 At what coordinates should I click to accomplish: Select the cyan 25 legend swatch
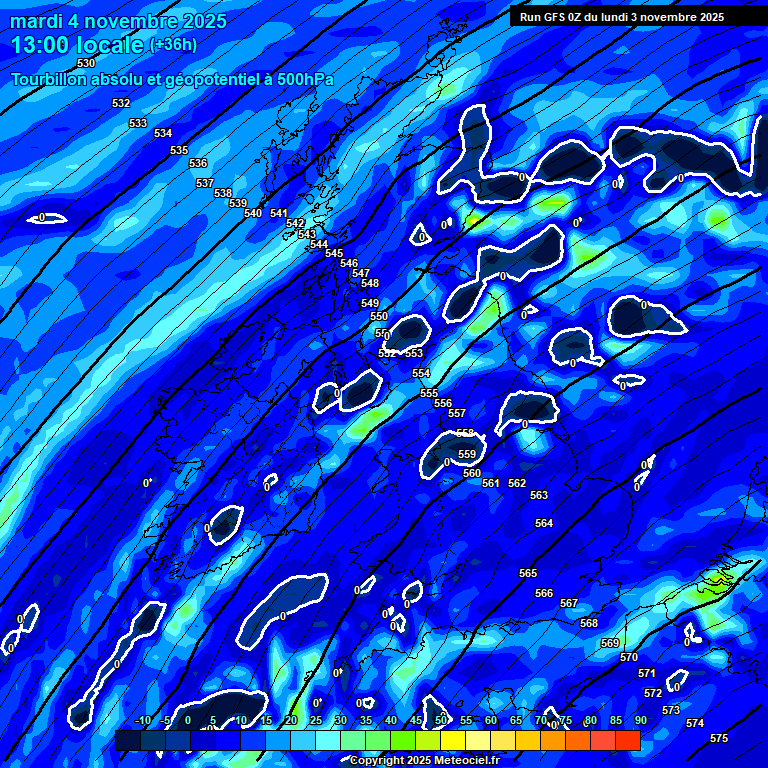pyautogui.click(x=303, y=741)
